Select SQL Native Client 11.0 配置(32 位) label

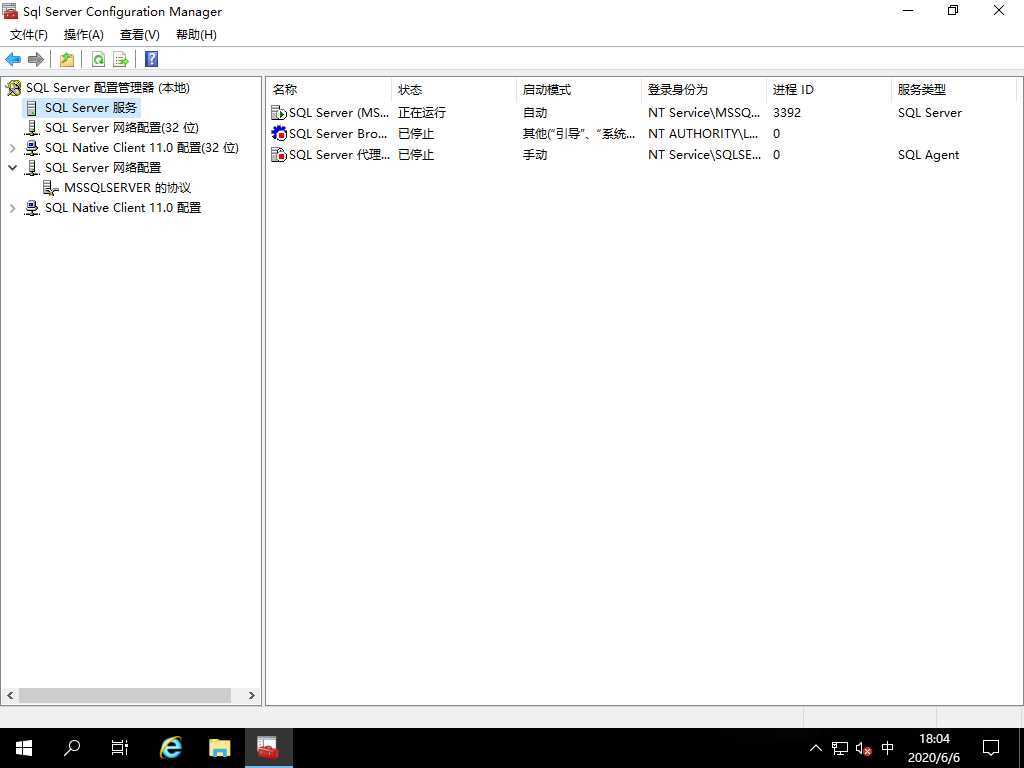tap(142, 148)
